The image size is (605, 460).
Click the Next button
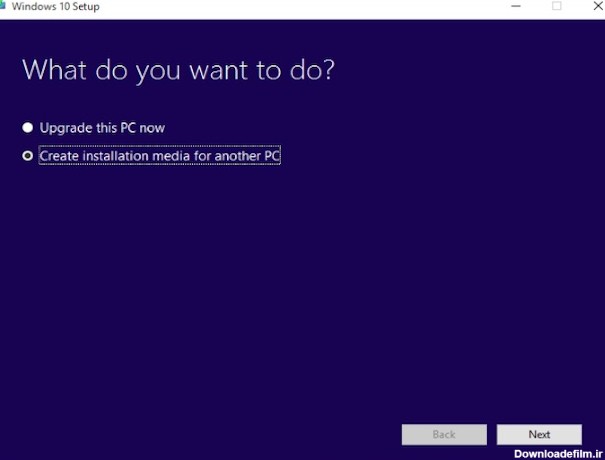point(539,435)
